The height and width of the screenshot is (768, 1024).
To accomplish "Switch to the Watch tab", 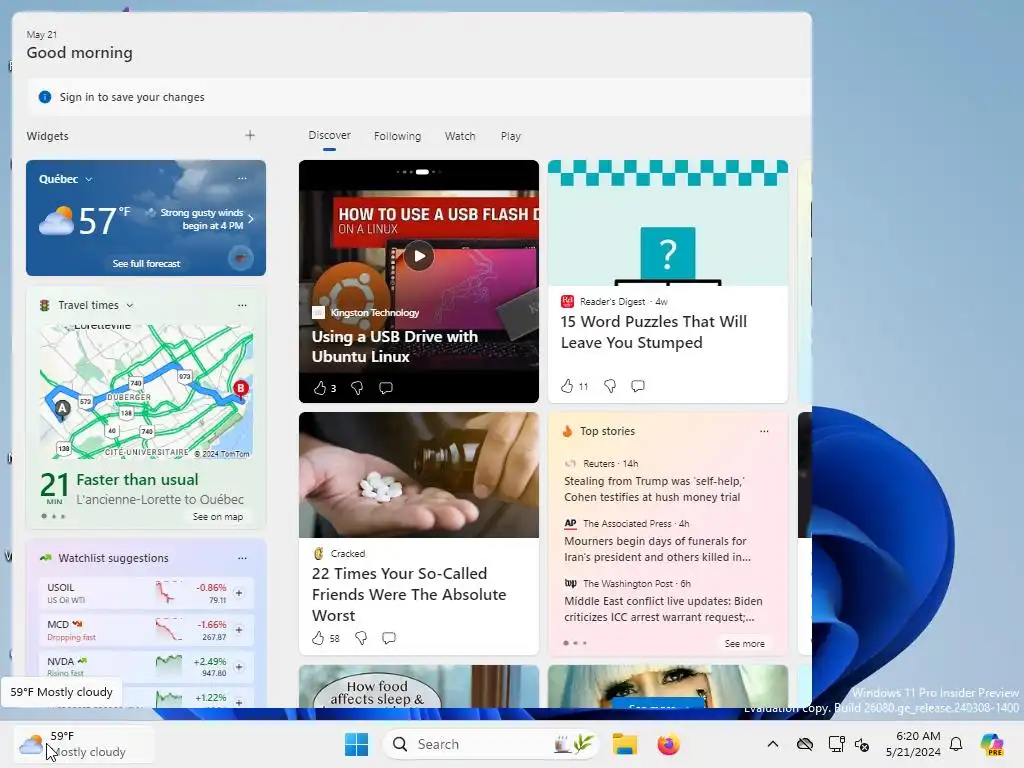I will coord(460,136).
